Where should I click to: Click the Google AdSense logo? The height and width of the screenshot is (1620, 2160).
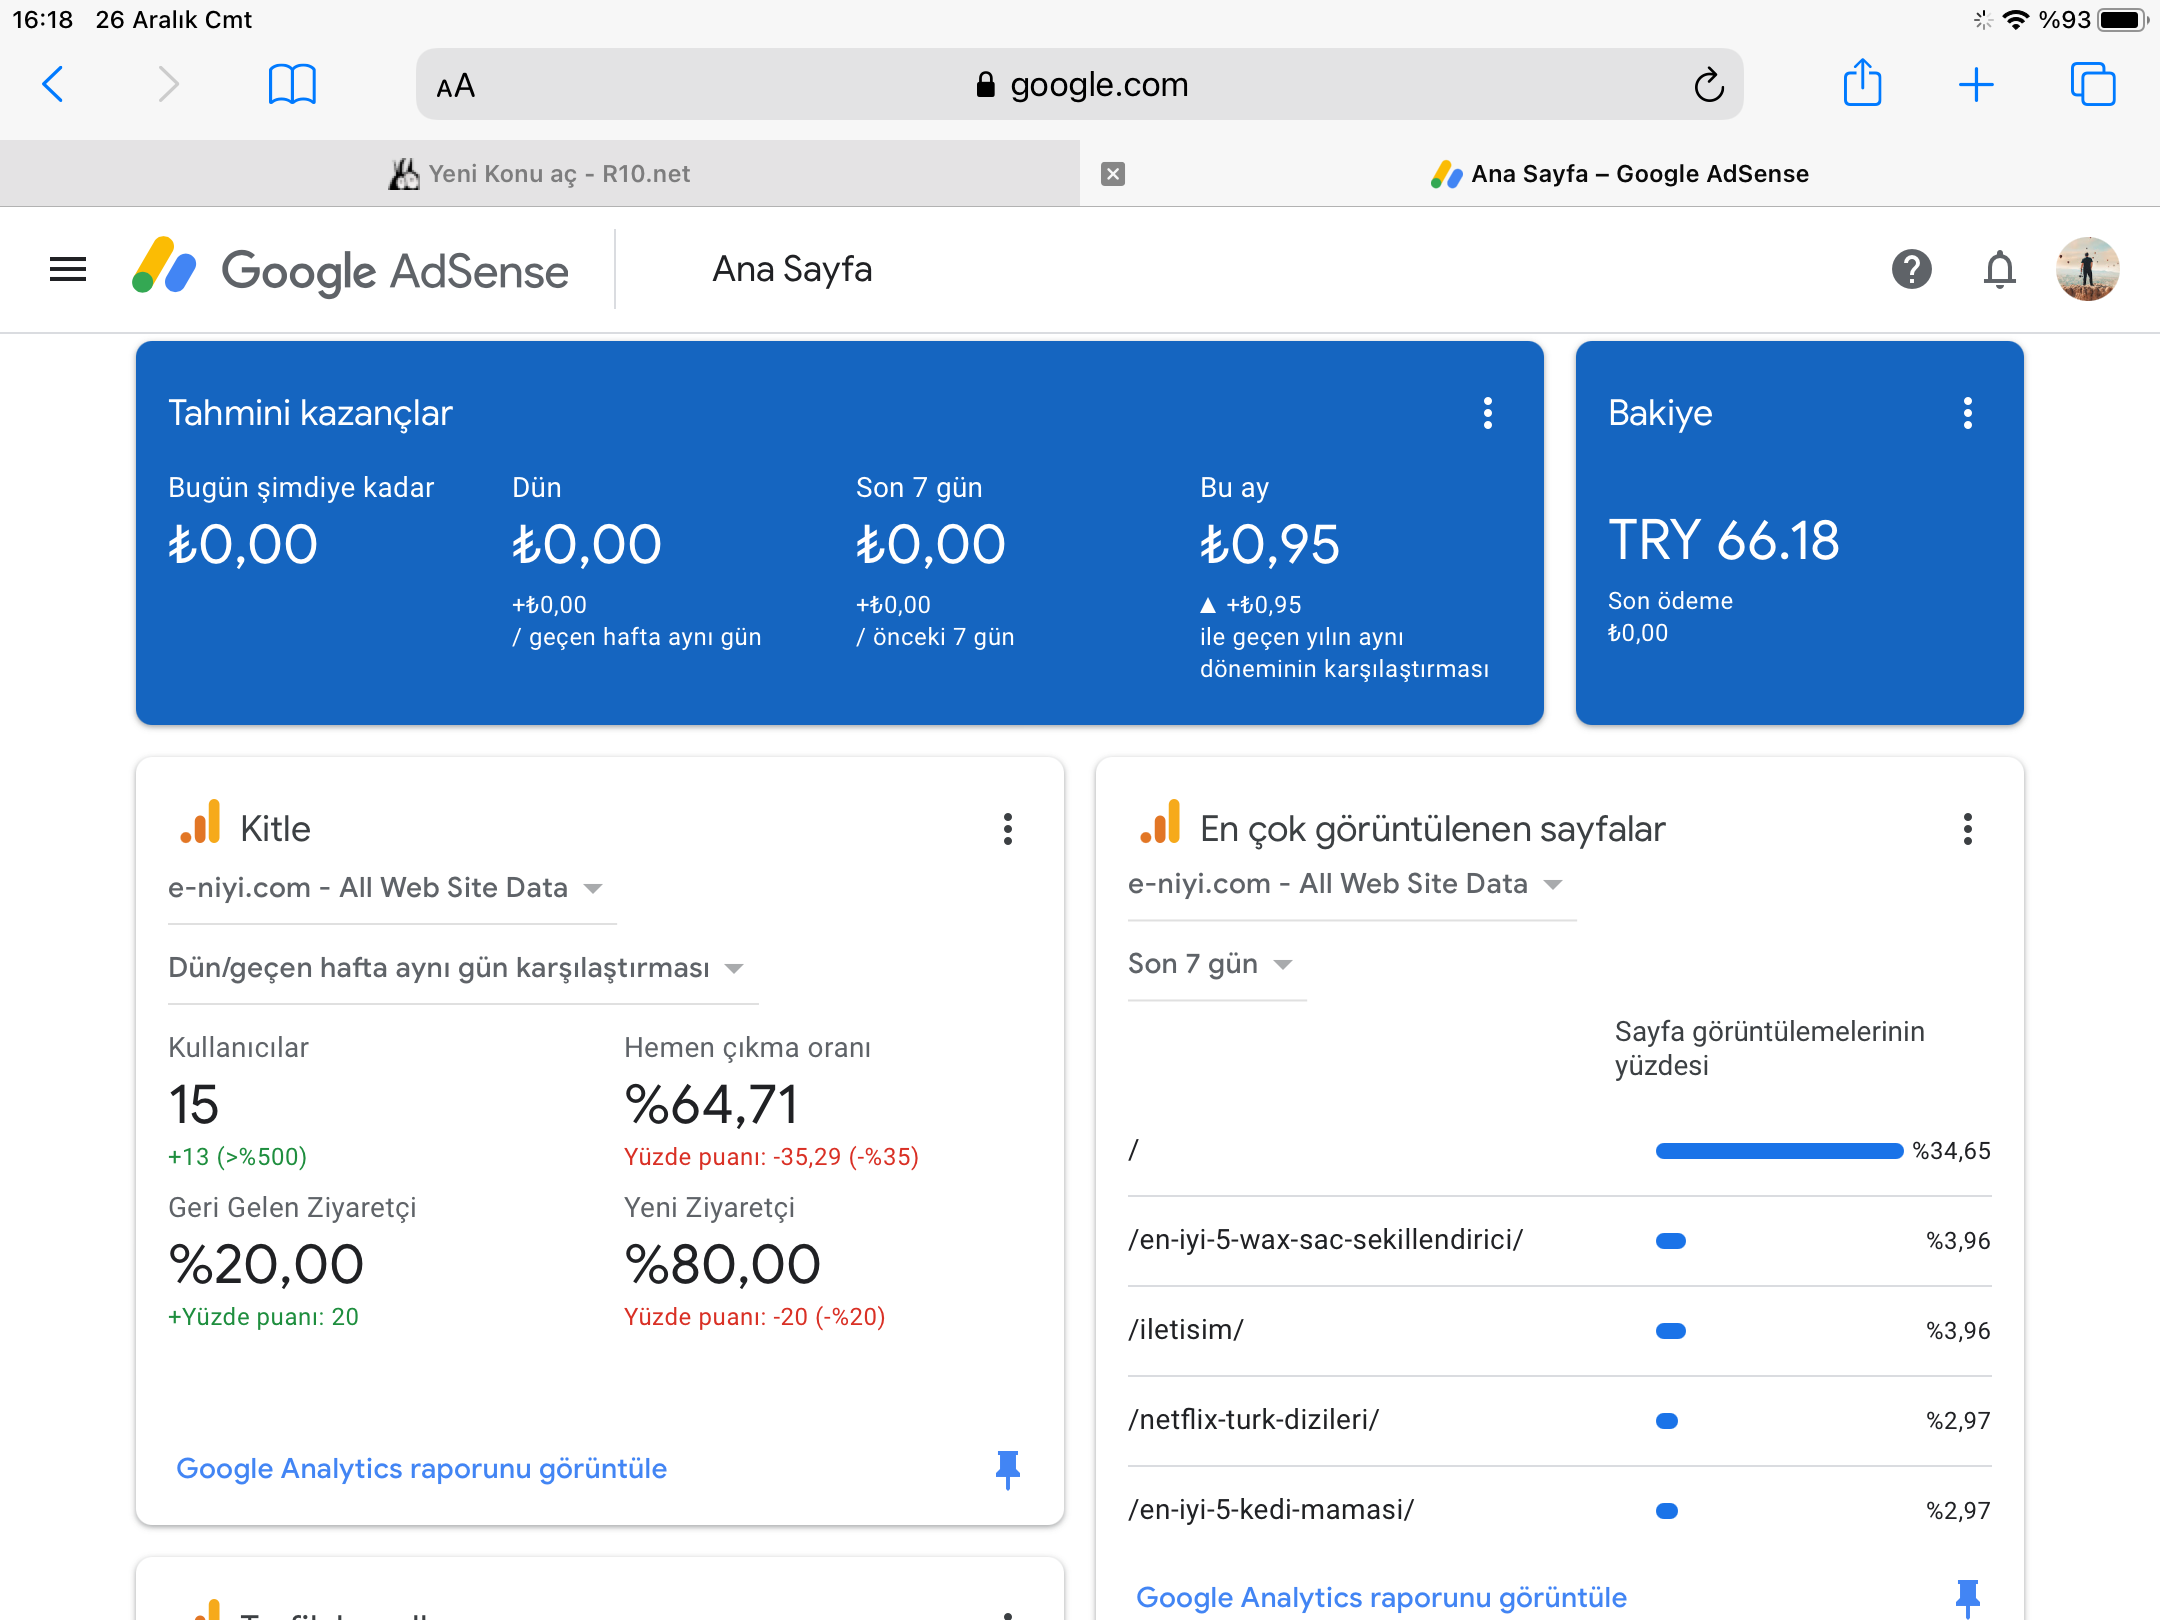[350, 270]
